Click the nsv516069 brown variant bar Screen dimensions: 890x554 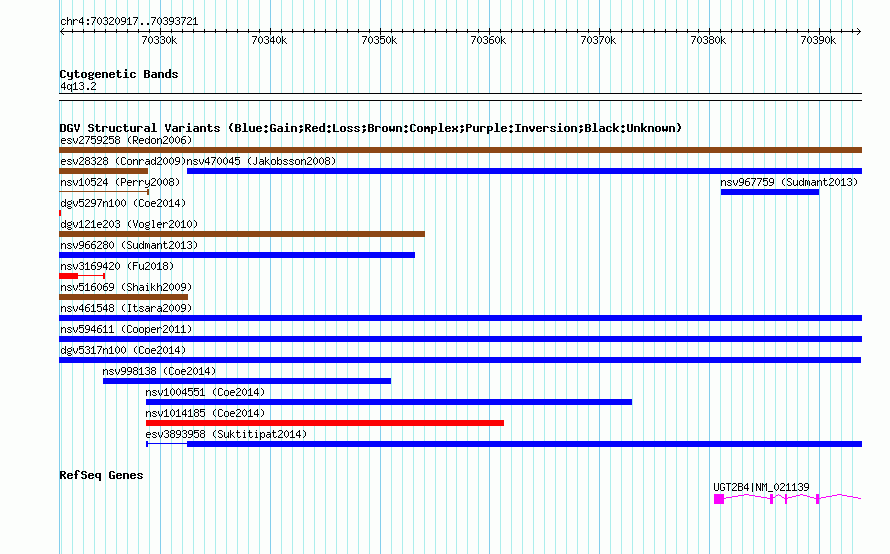[x=123, y=297]
